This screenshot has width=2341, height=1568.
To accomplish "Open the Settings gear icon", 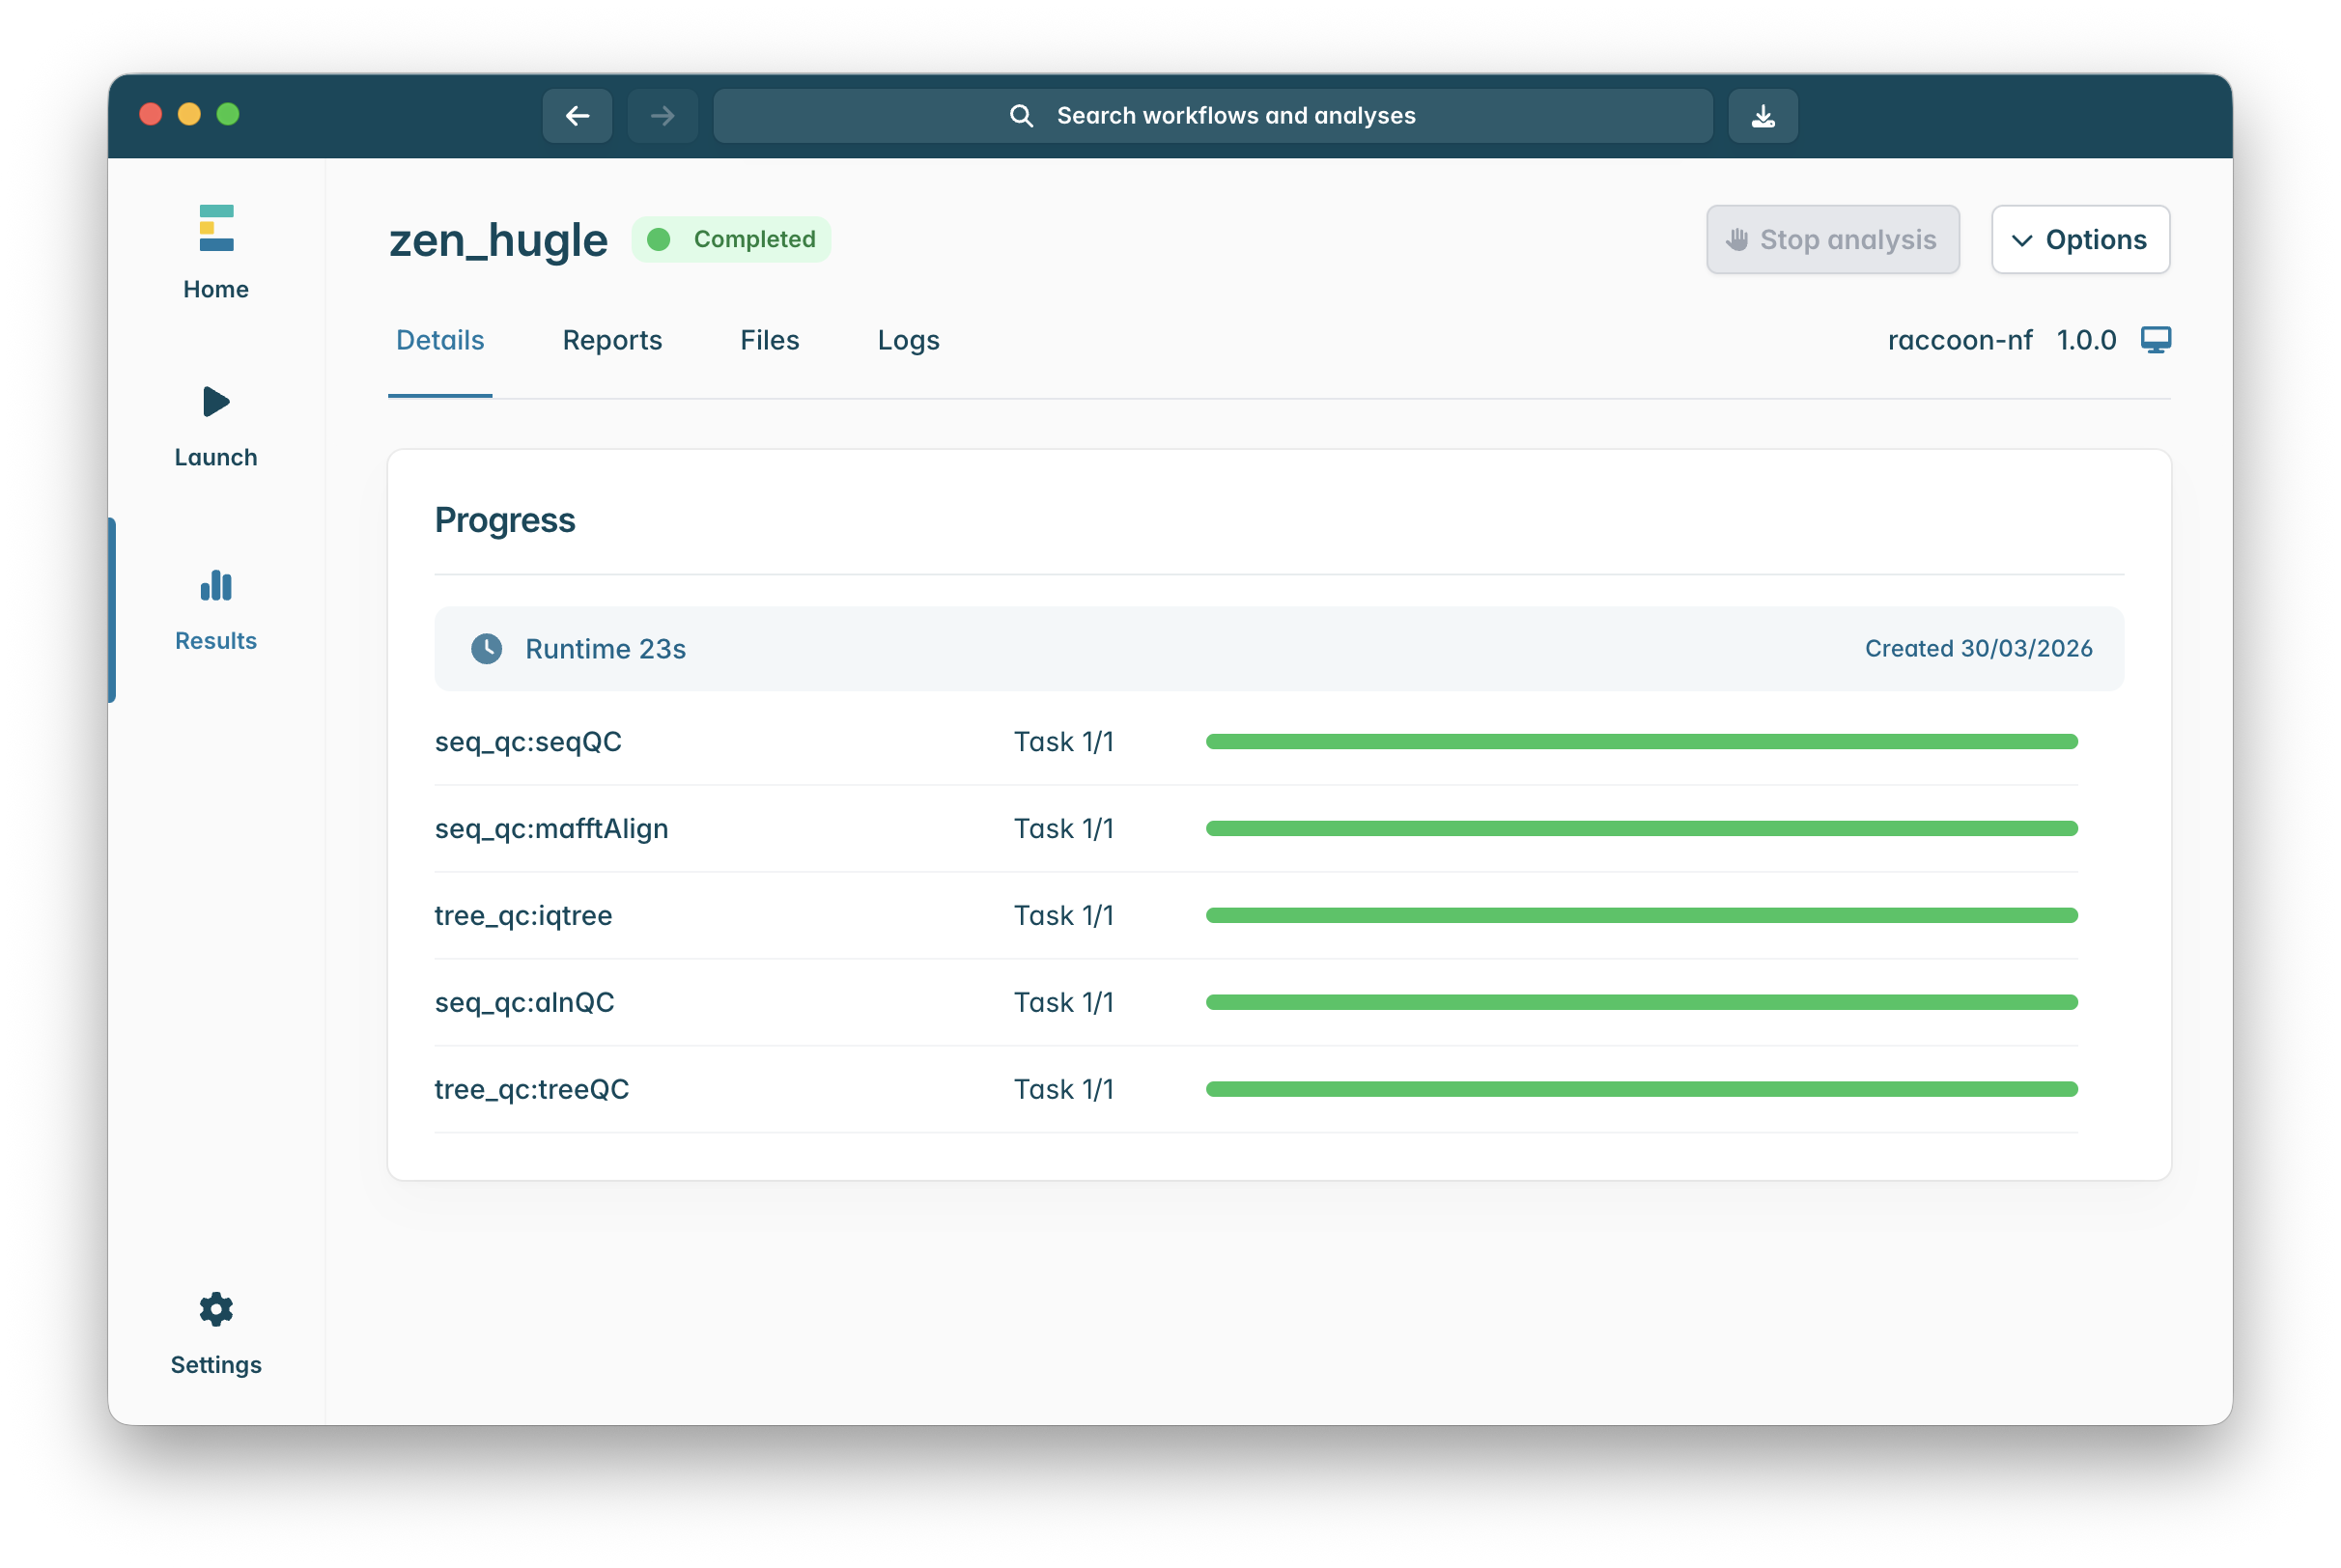I will point(216,1309).
